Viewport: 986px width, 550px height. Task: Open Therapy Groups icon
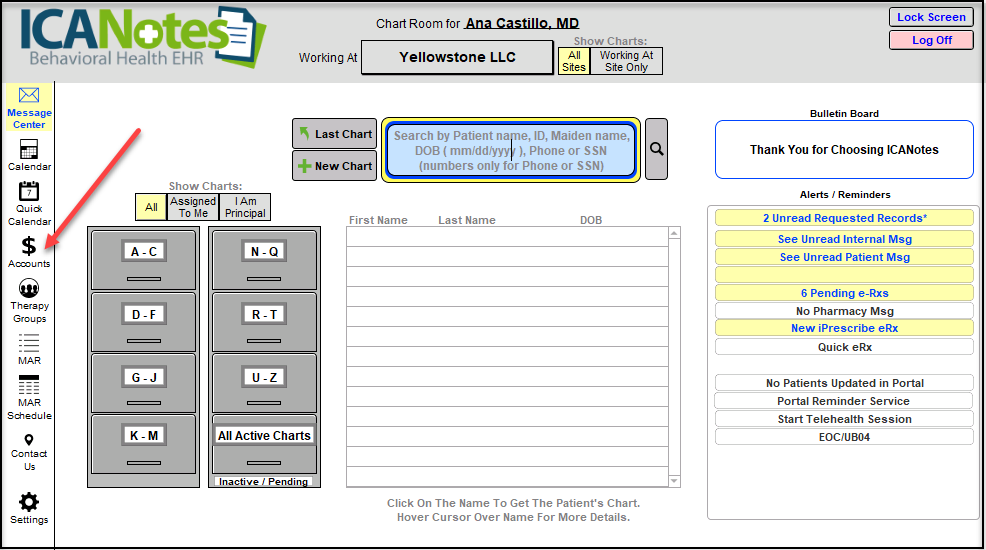[x=29, y=290]
